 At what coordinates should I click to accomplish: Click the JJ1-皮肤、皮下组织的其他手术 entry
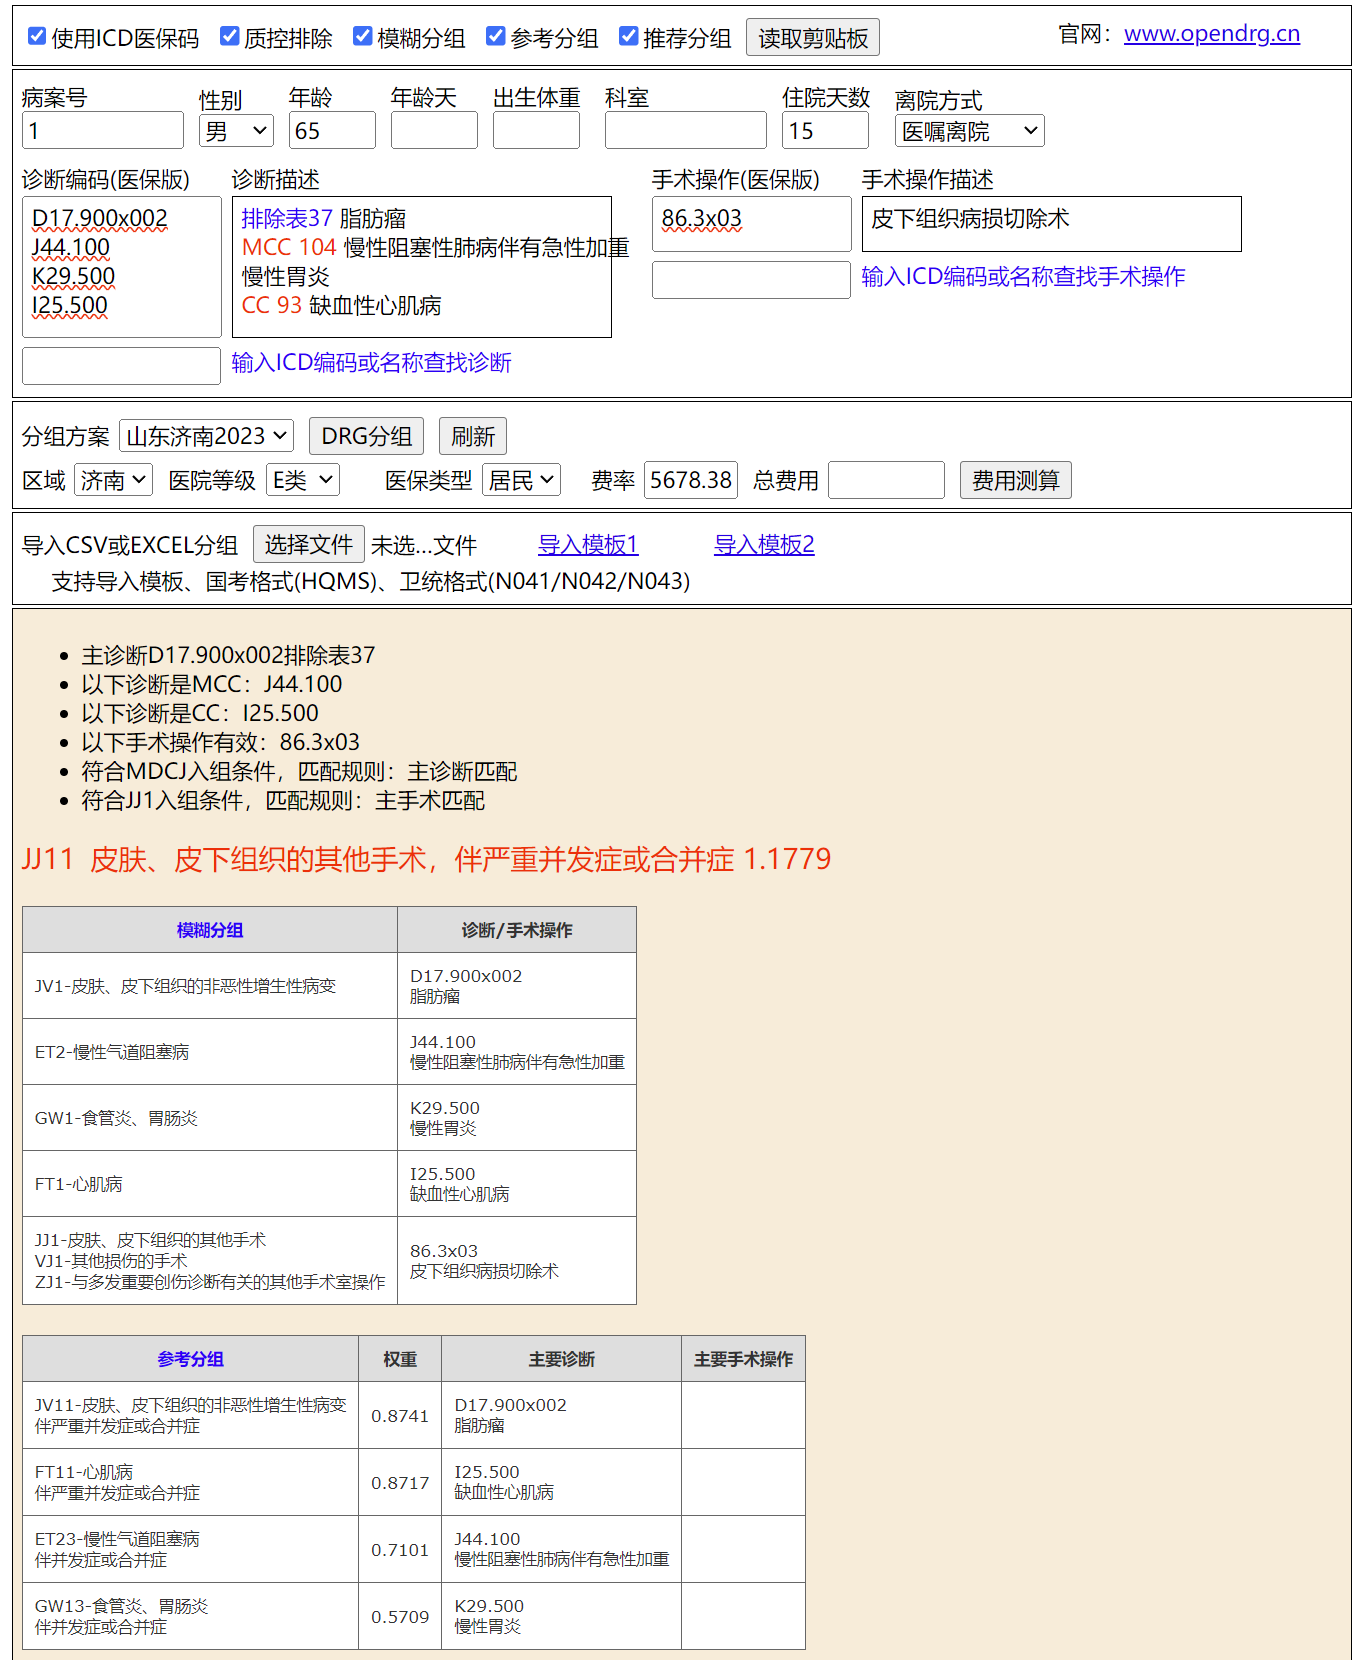(150, 1240)
